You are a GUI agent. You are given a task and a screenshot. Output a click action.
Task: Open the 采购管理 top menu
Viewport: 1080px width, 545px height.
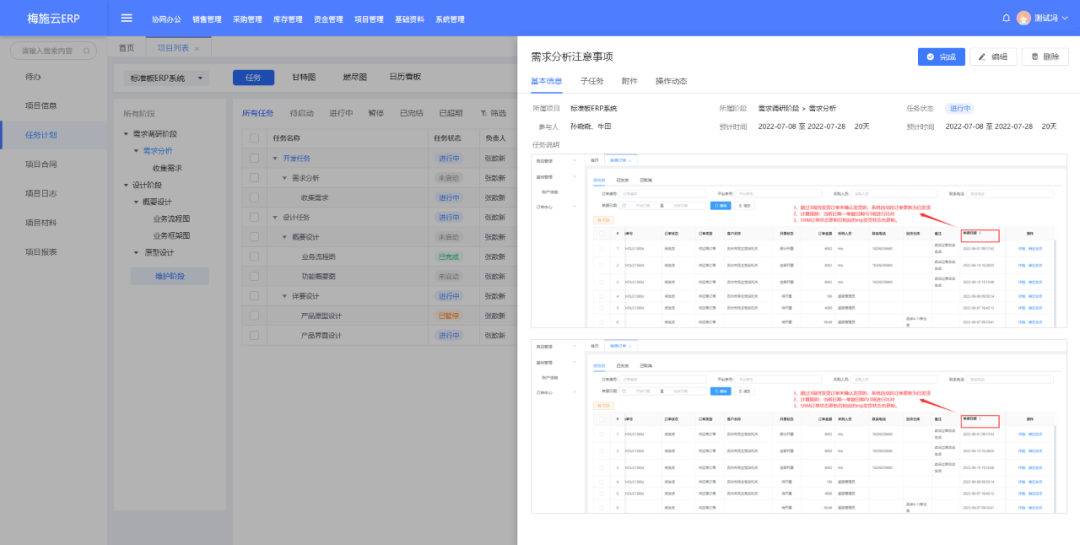(247, 19)
